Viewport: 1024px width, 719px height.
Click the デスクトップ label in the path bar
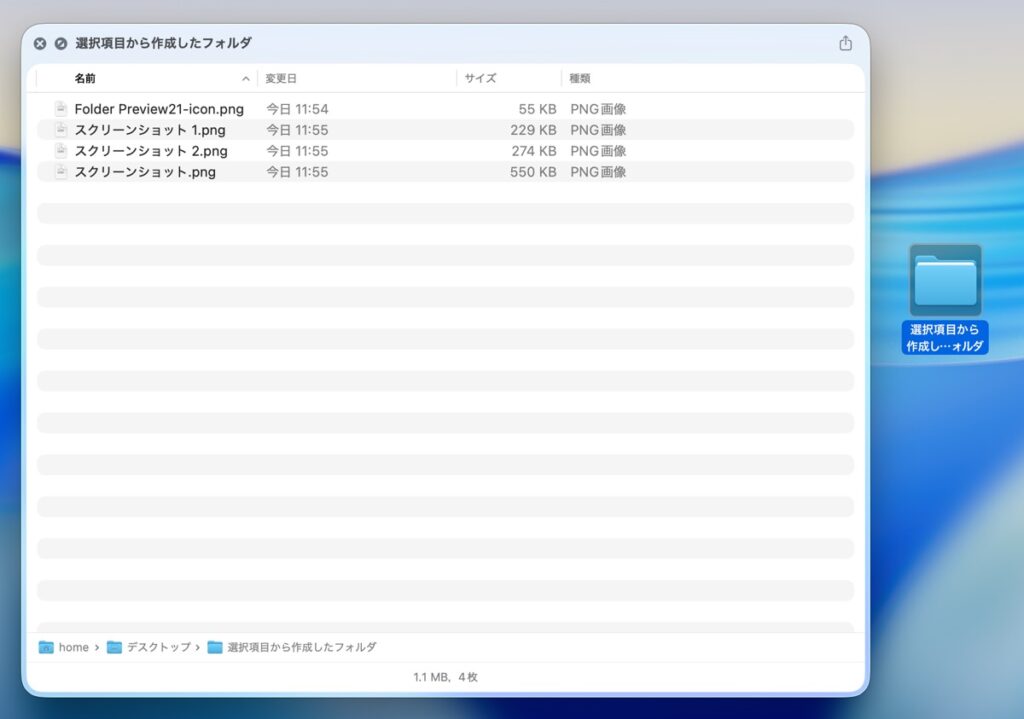158,647
